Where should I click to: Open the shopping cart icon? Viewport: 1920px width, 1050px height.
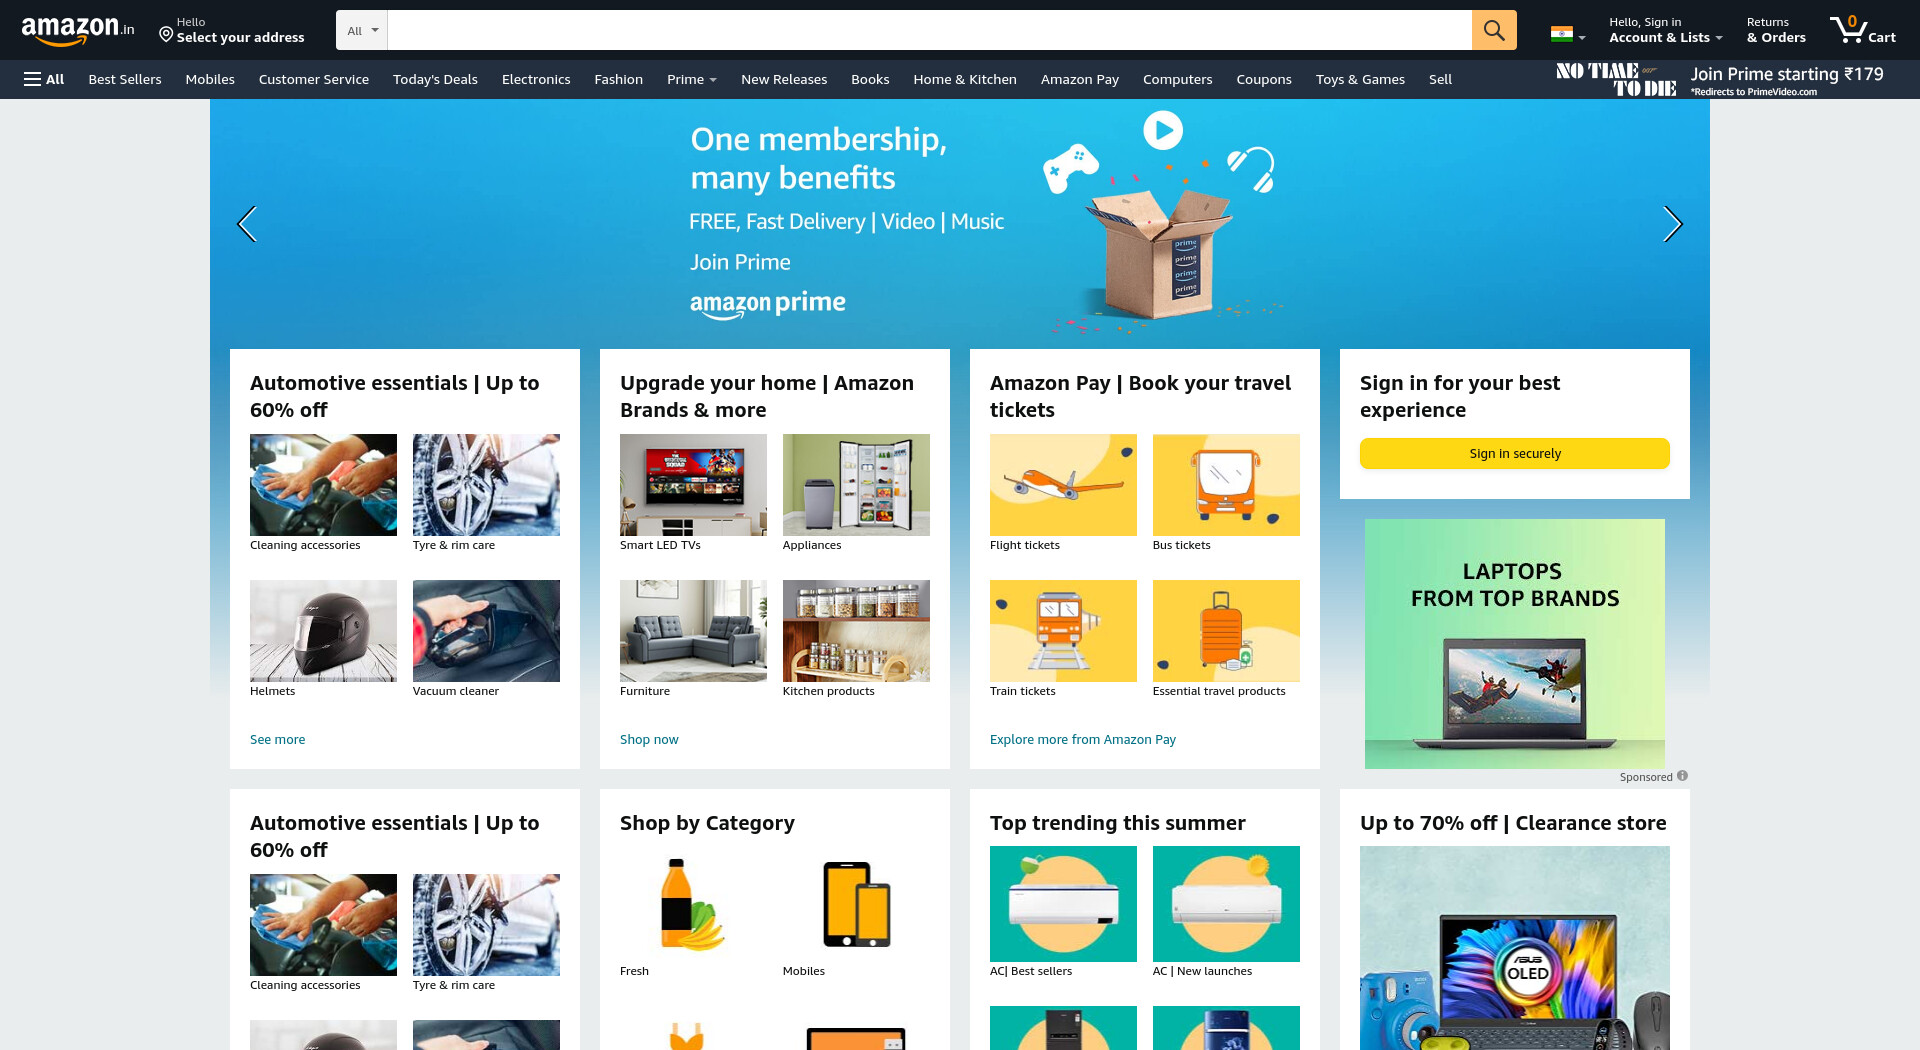pyautogui.click(x=1862, y=30)
